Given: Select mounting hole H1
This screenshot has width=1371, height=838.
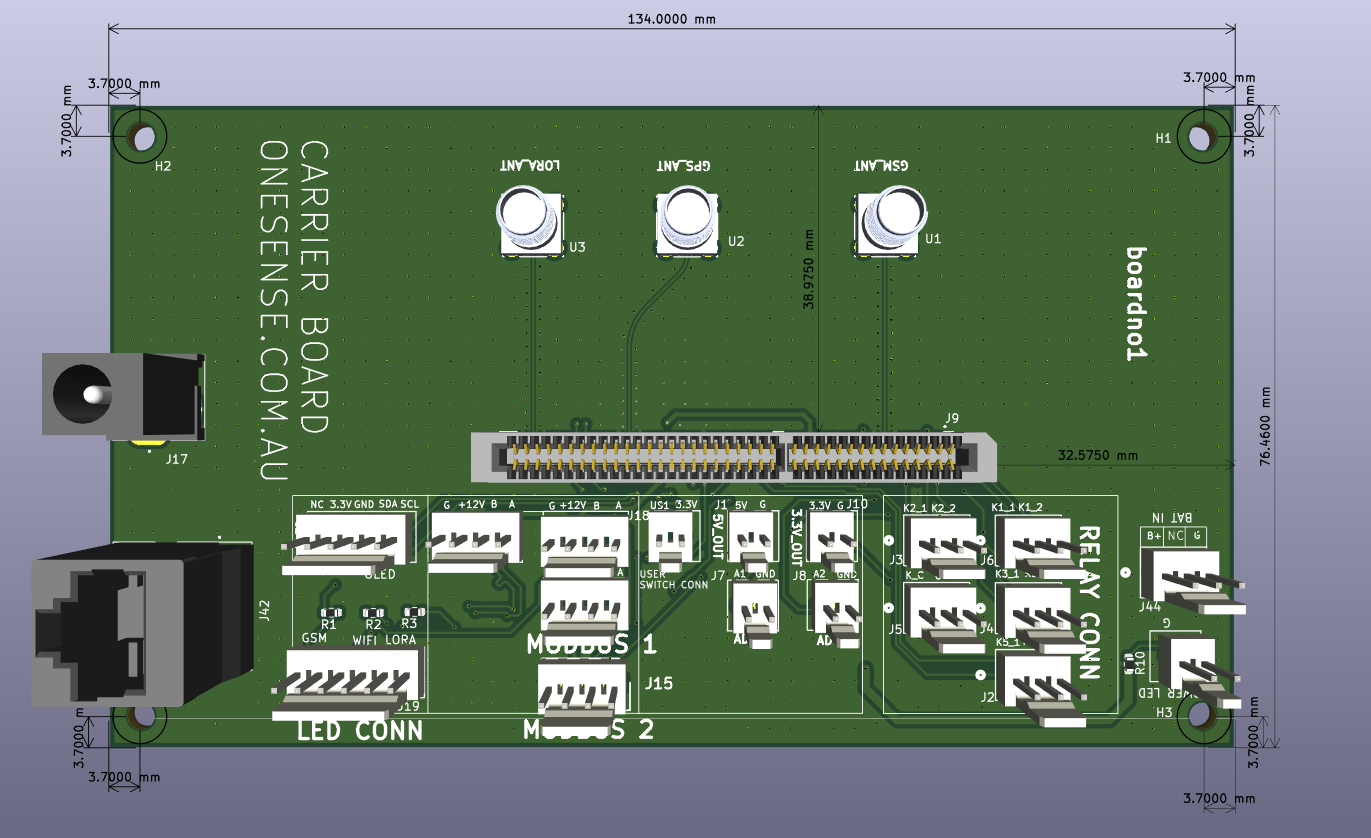Looking at the screenshot, I should tap(1203, 135).
